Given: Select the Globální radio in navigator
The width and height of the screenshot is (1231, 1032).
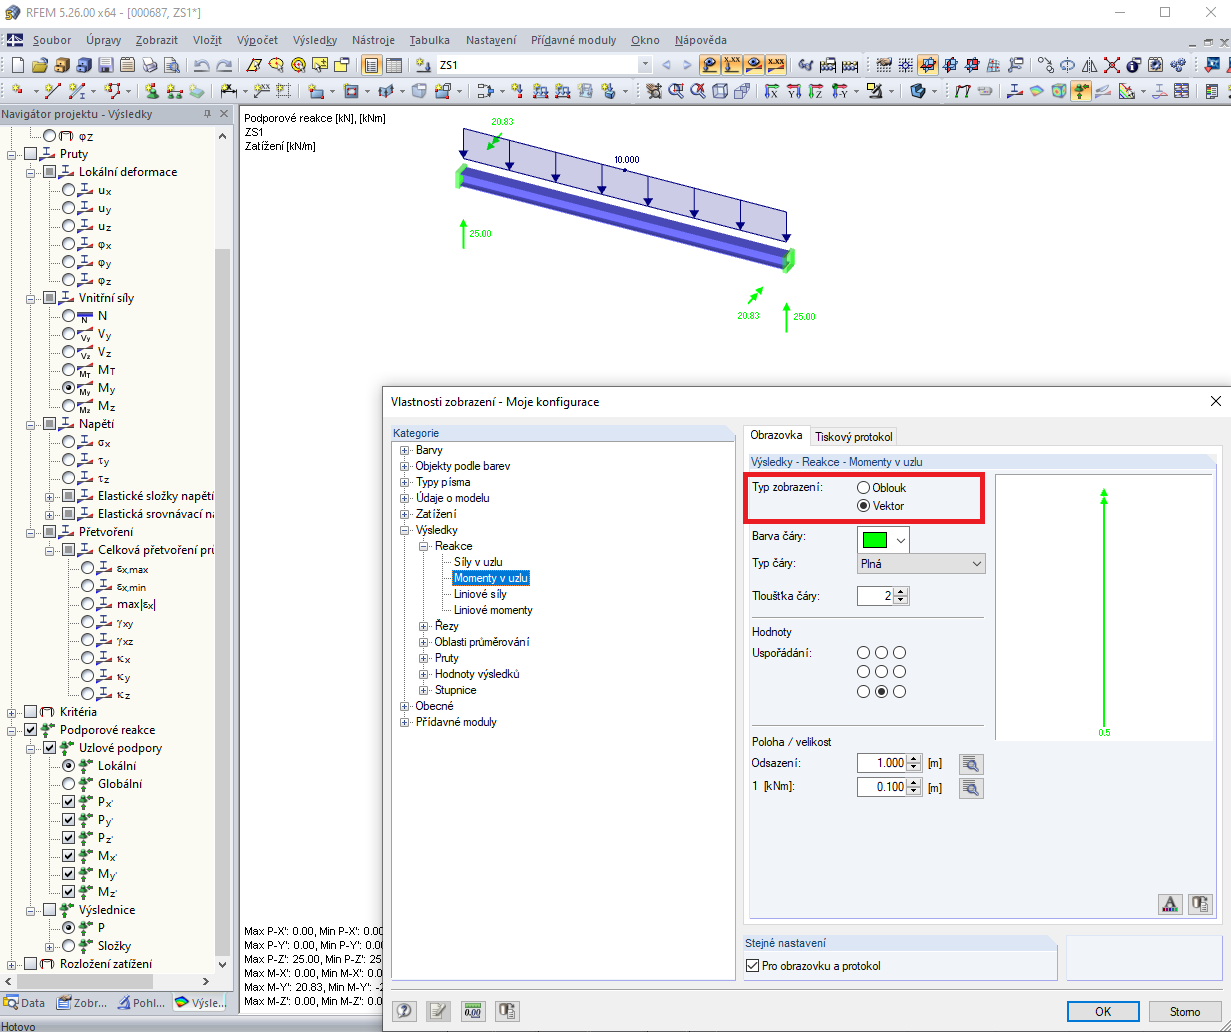Looking at the screenshot, I should [69, 784].
